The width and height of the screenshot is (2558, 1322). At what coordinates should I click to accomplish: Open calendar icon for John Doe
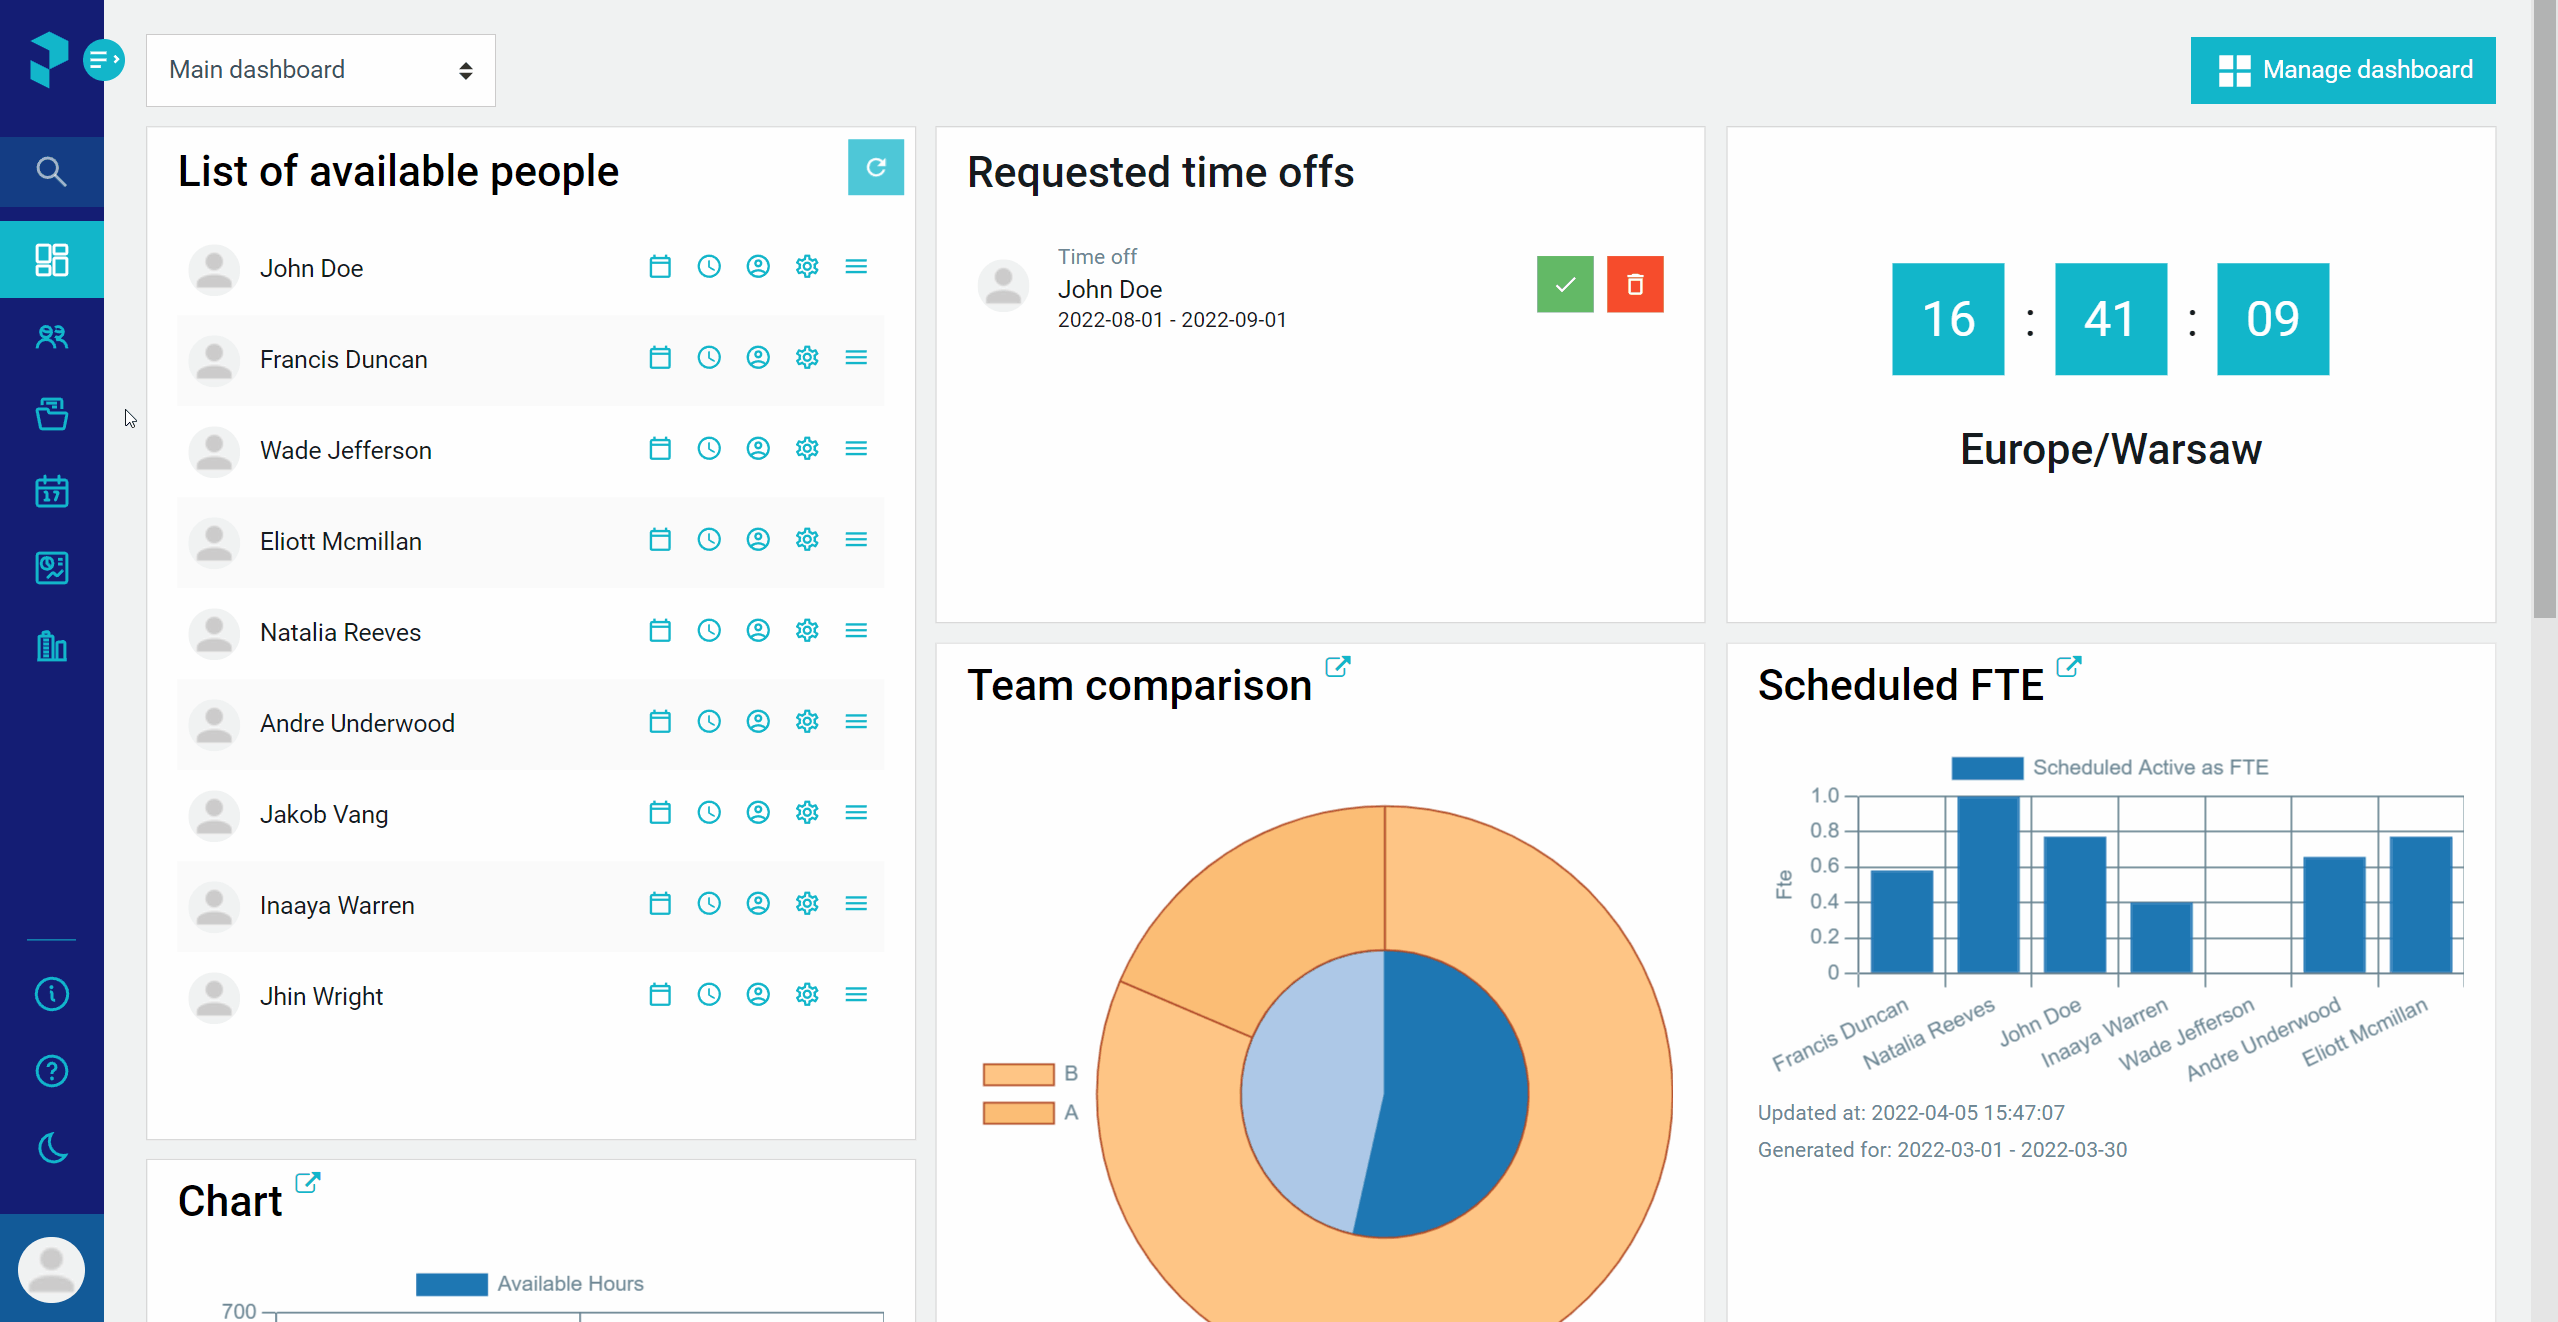(660, 267)
